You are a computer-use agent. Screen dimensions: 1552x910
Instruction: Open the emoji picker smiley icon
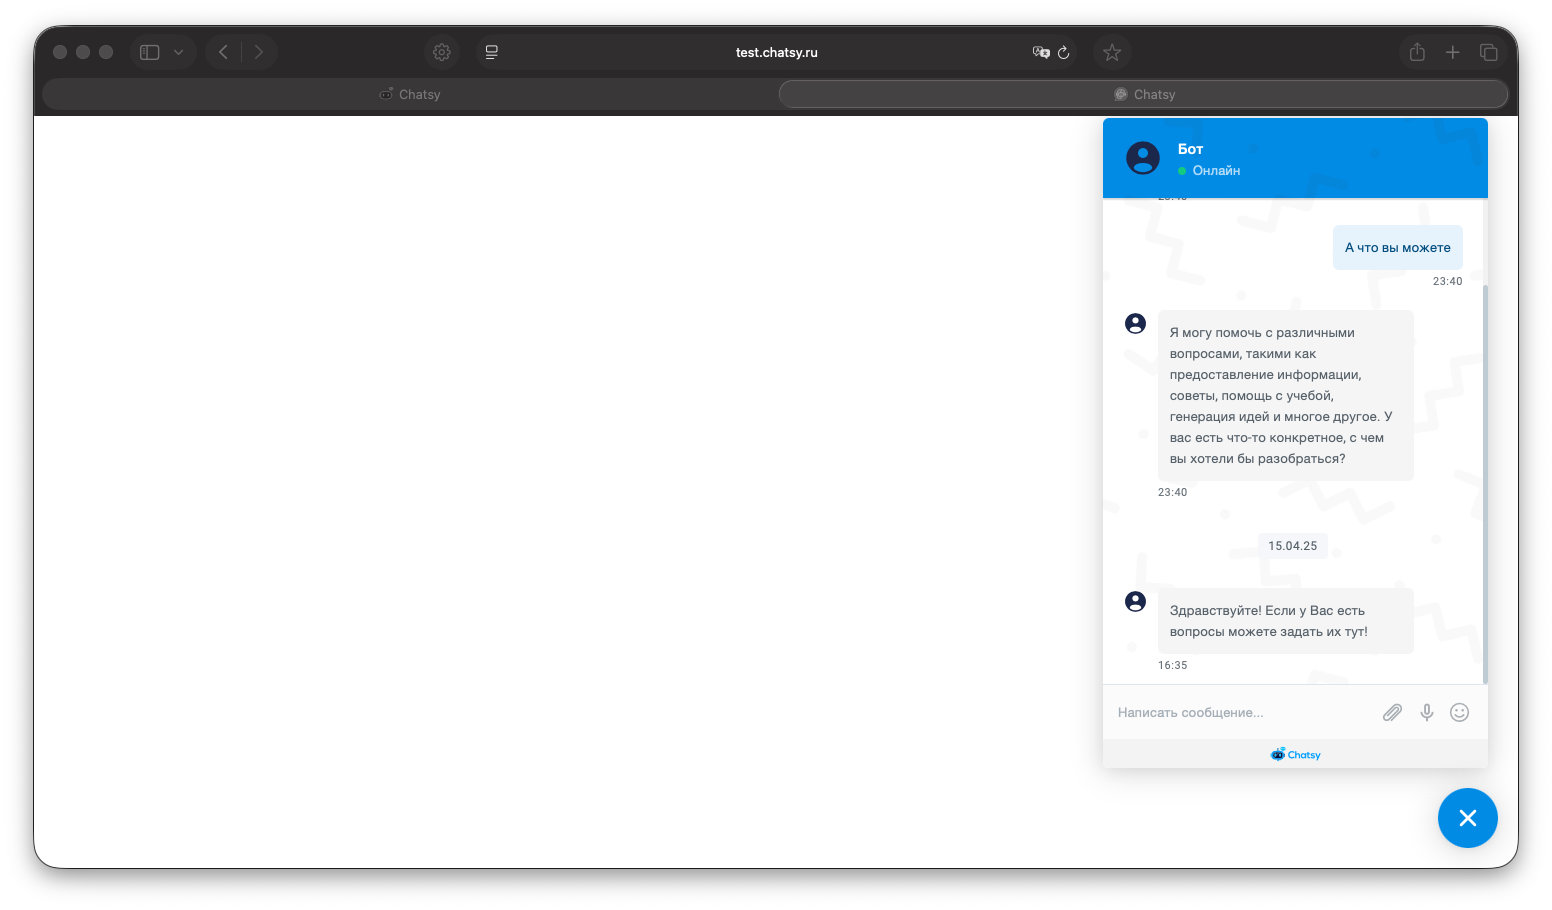pos(1460,712)
